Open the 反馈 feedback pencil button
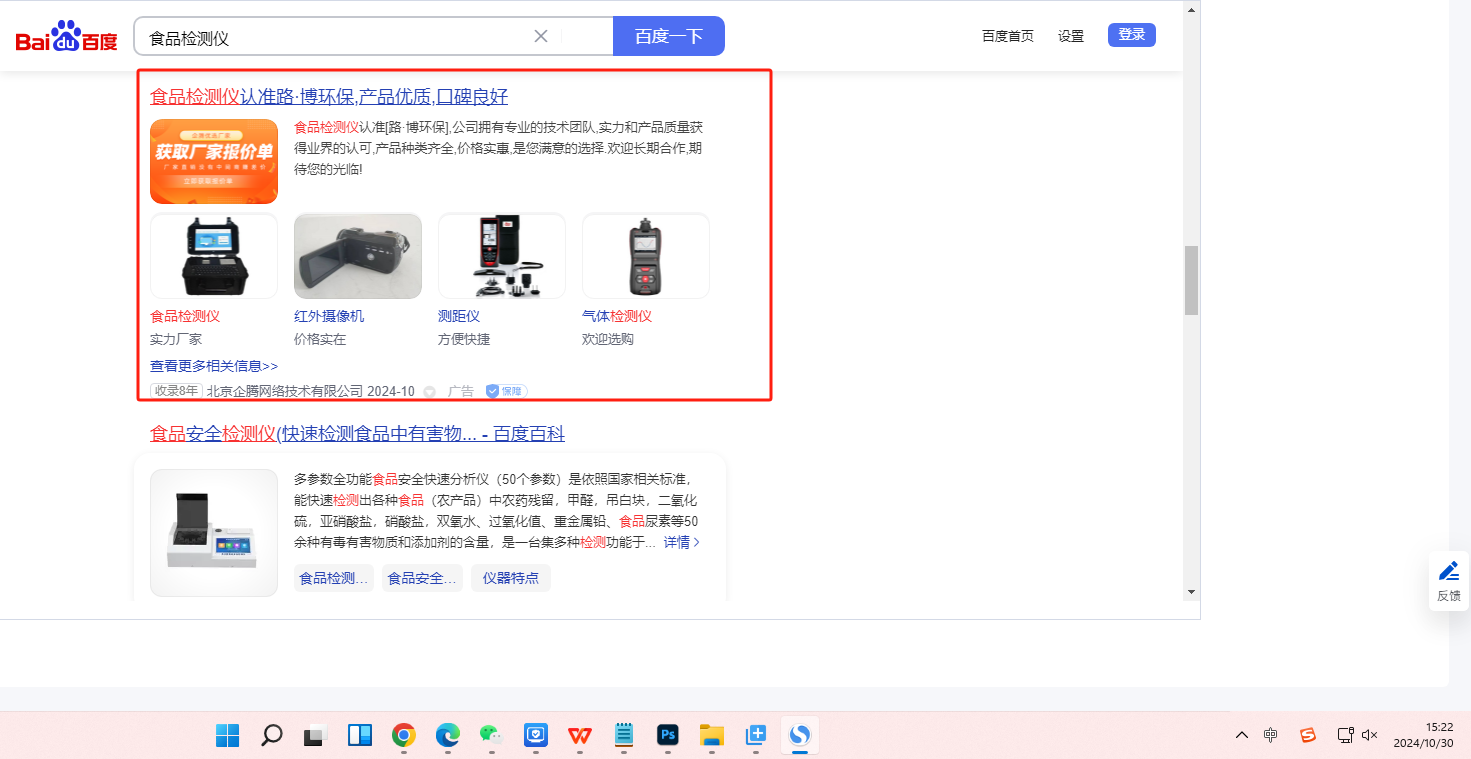This screenshot has width=1471, height=759. 1449,580
